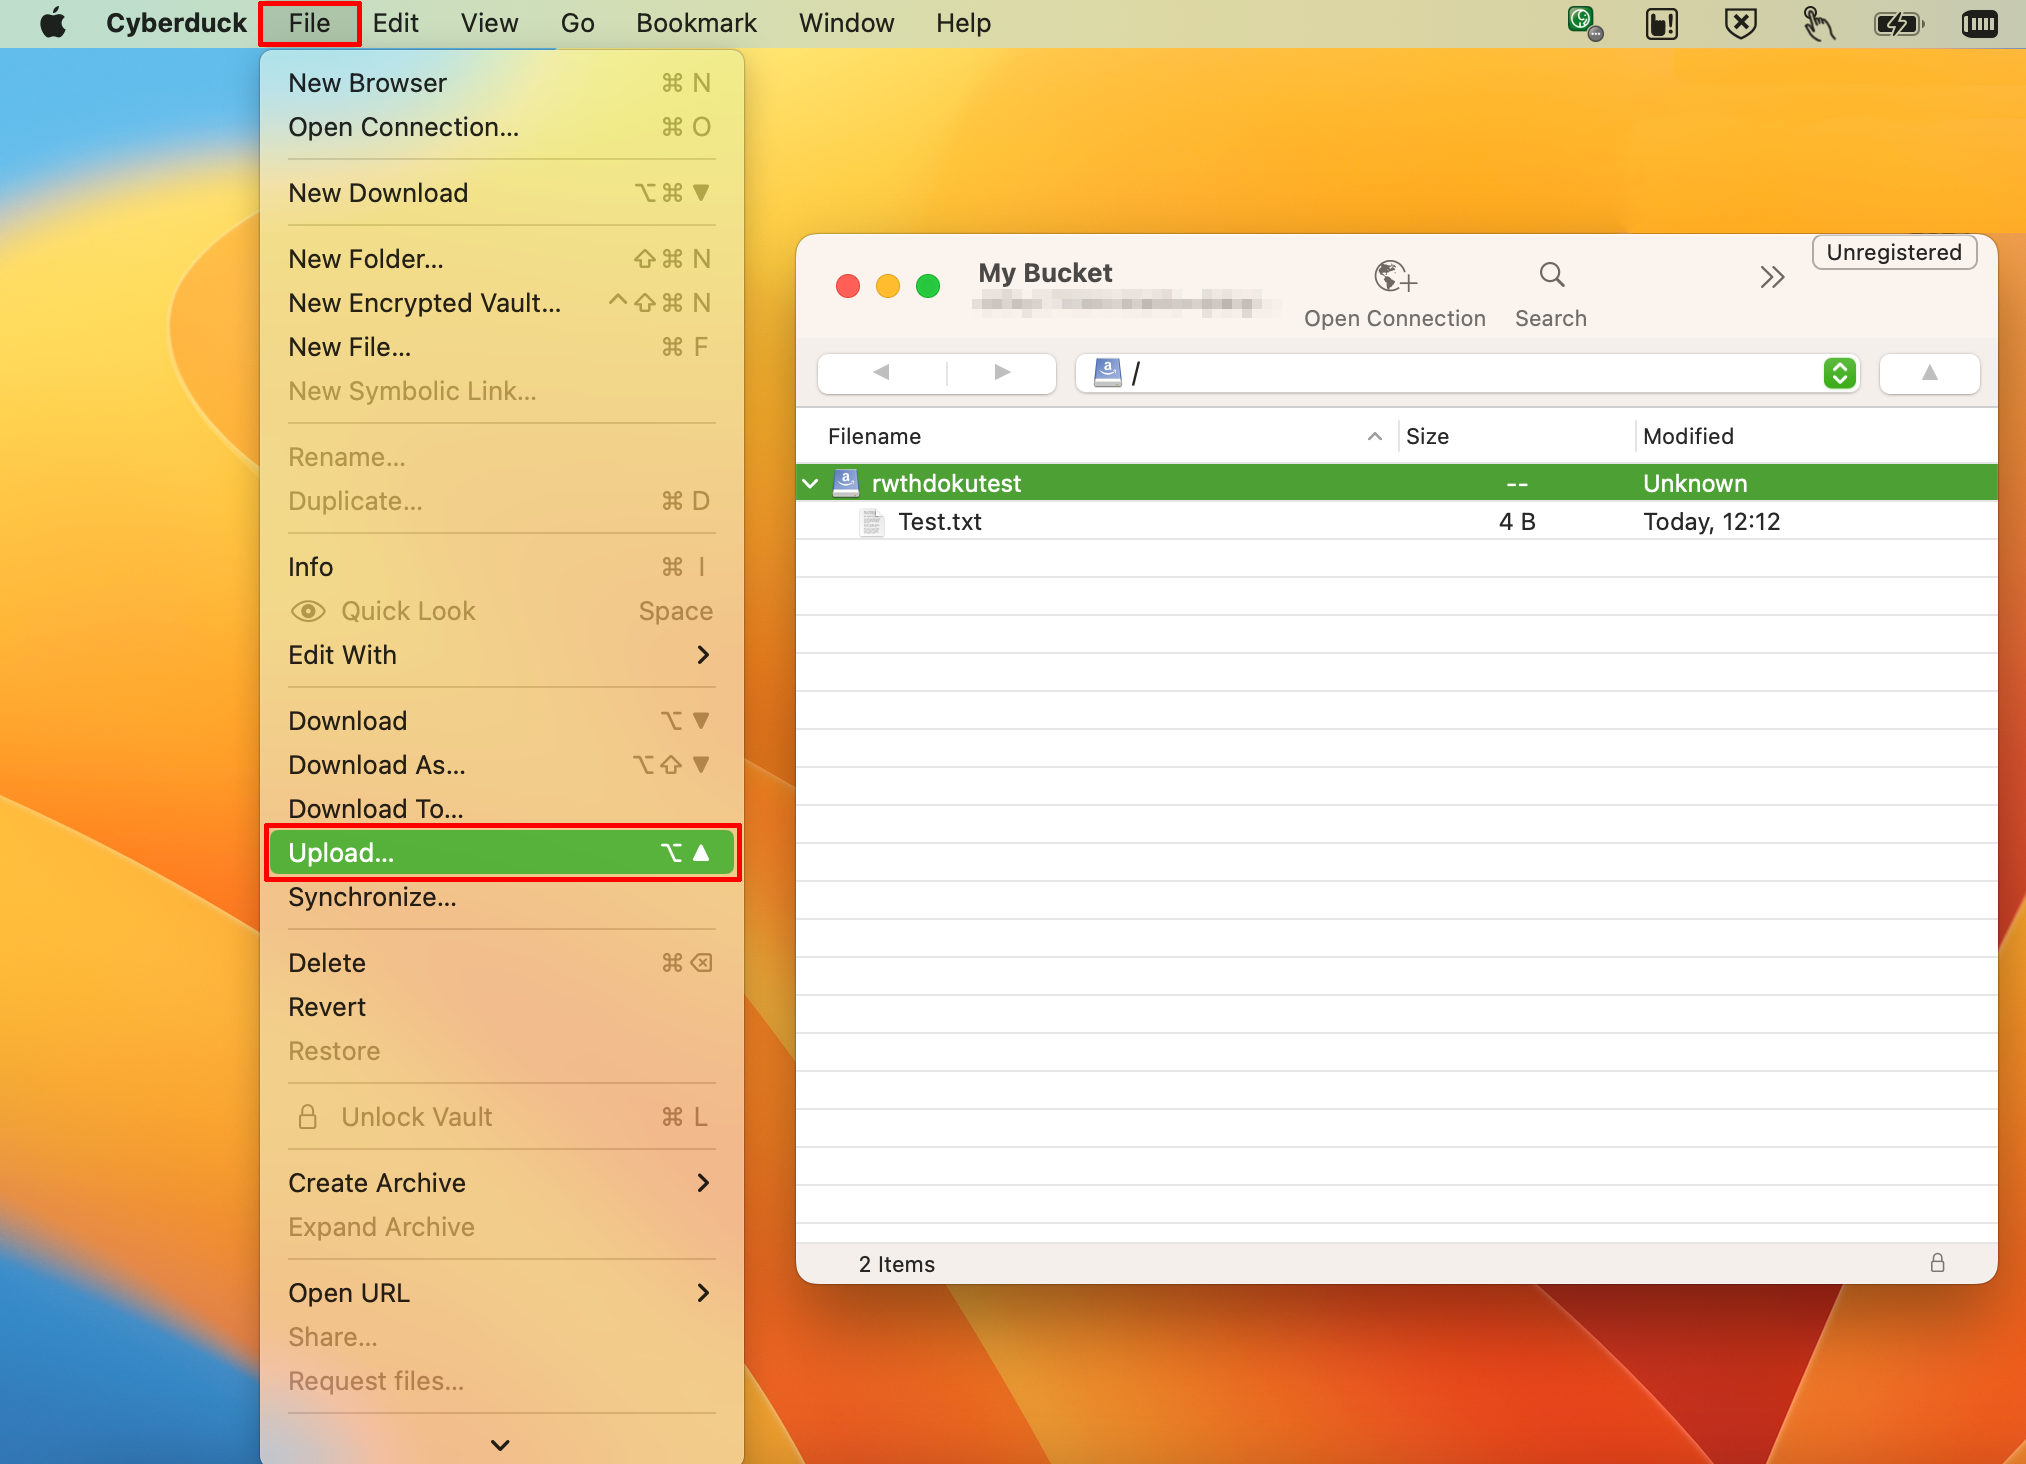Choose Download As... menu item
Image resolution: width=2026 pixels, height=1464 pixels.
502,765
